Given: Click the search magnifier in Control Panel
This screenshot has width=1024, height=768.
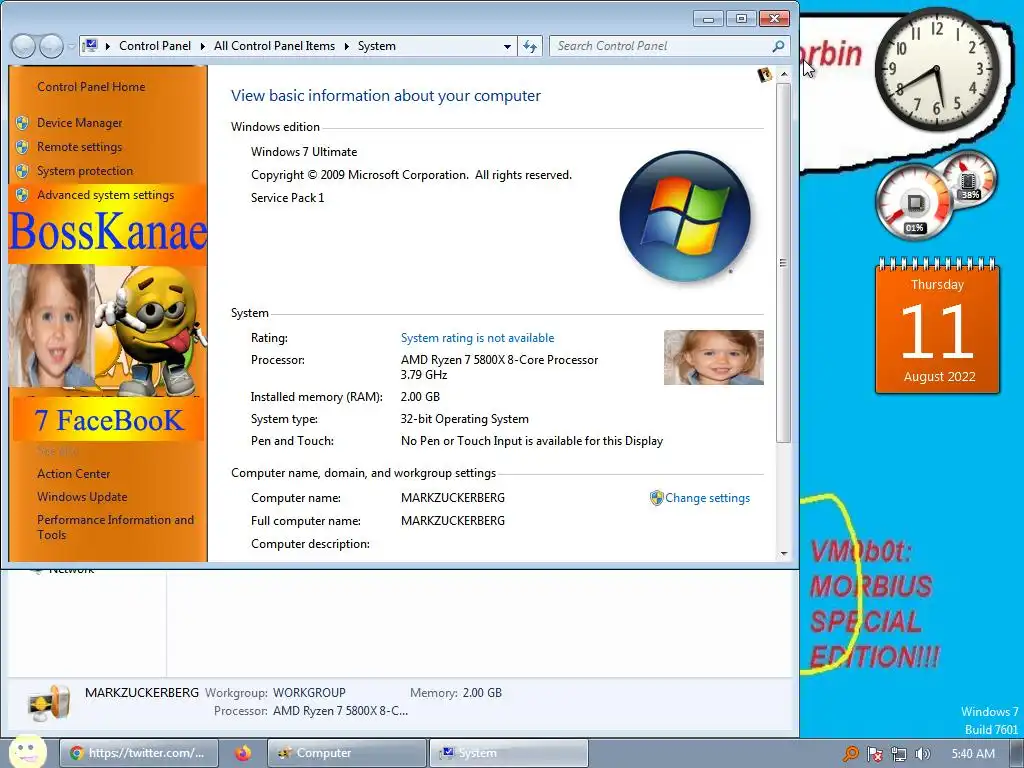Looking at the screenshot, I should 778,46.
